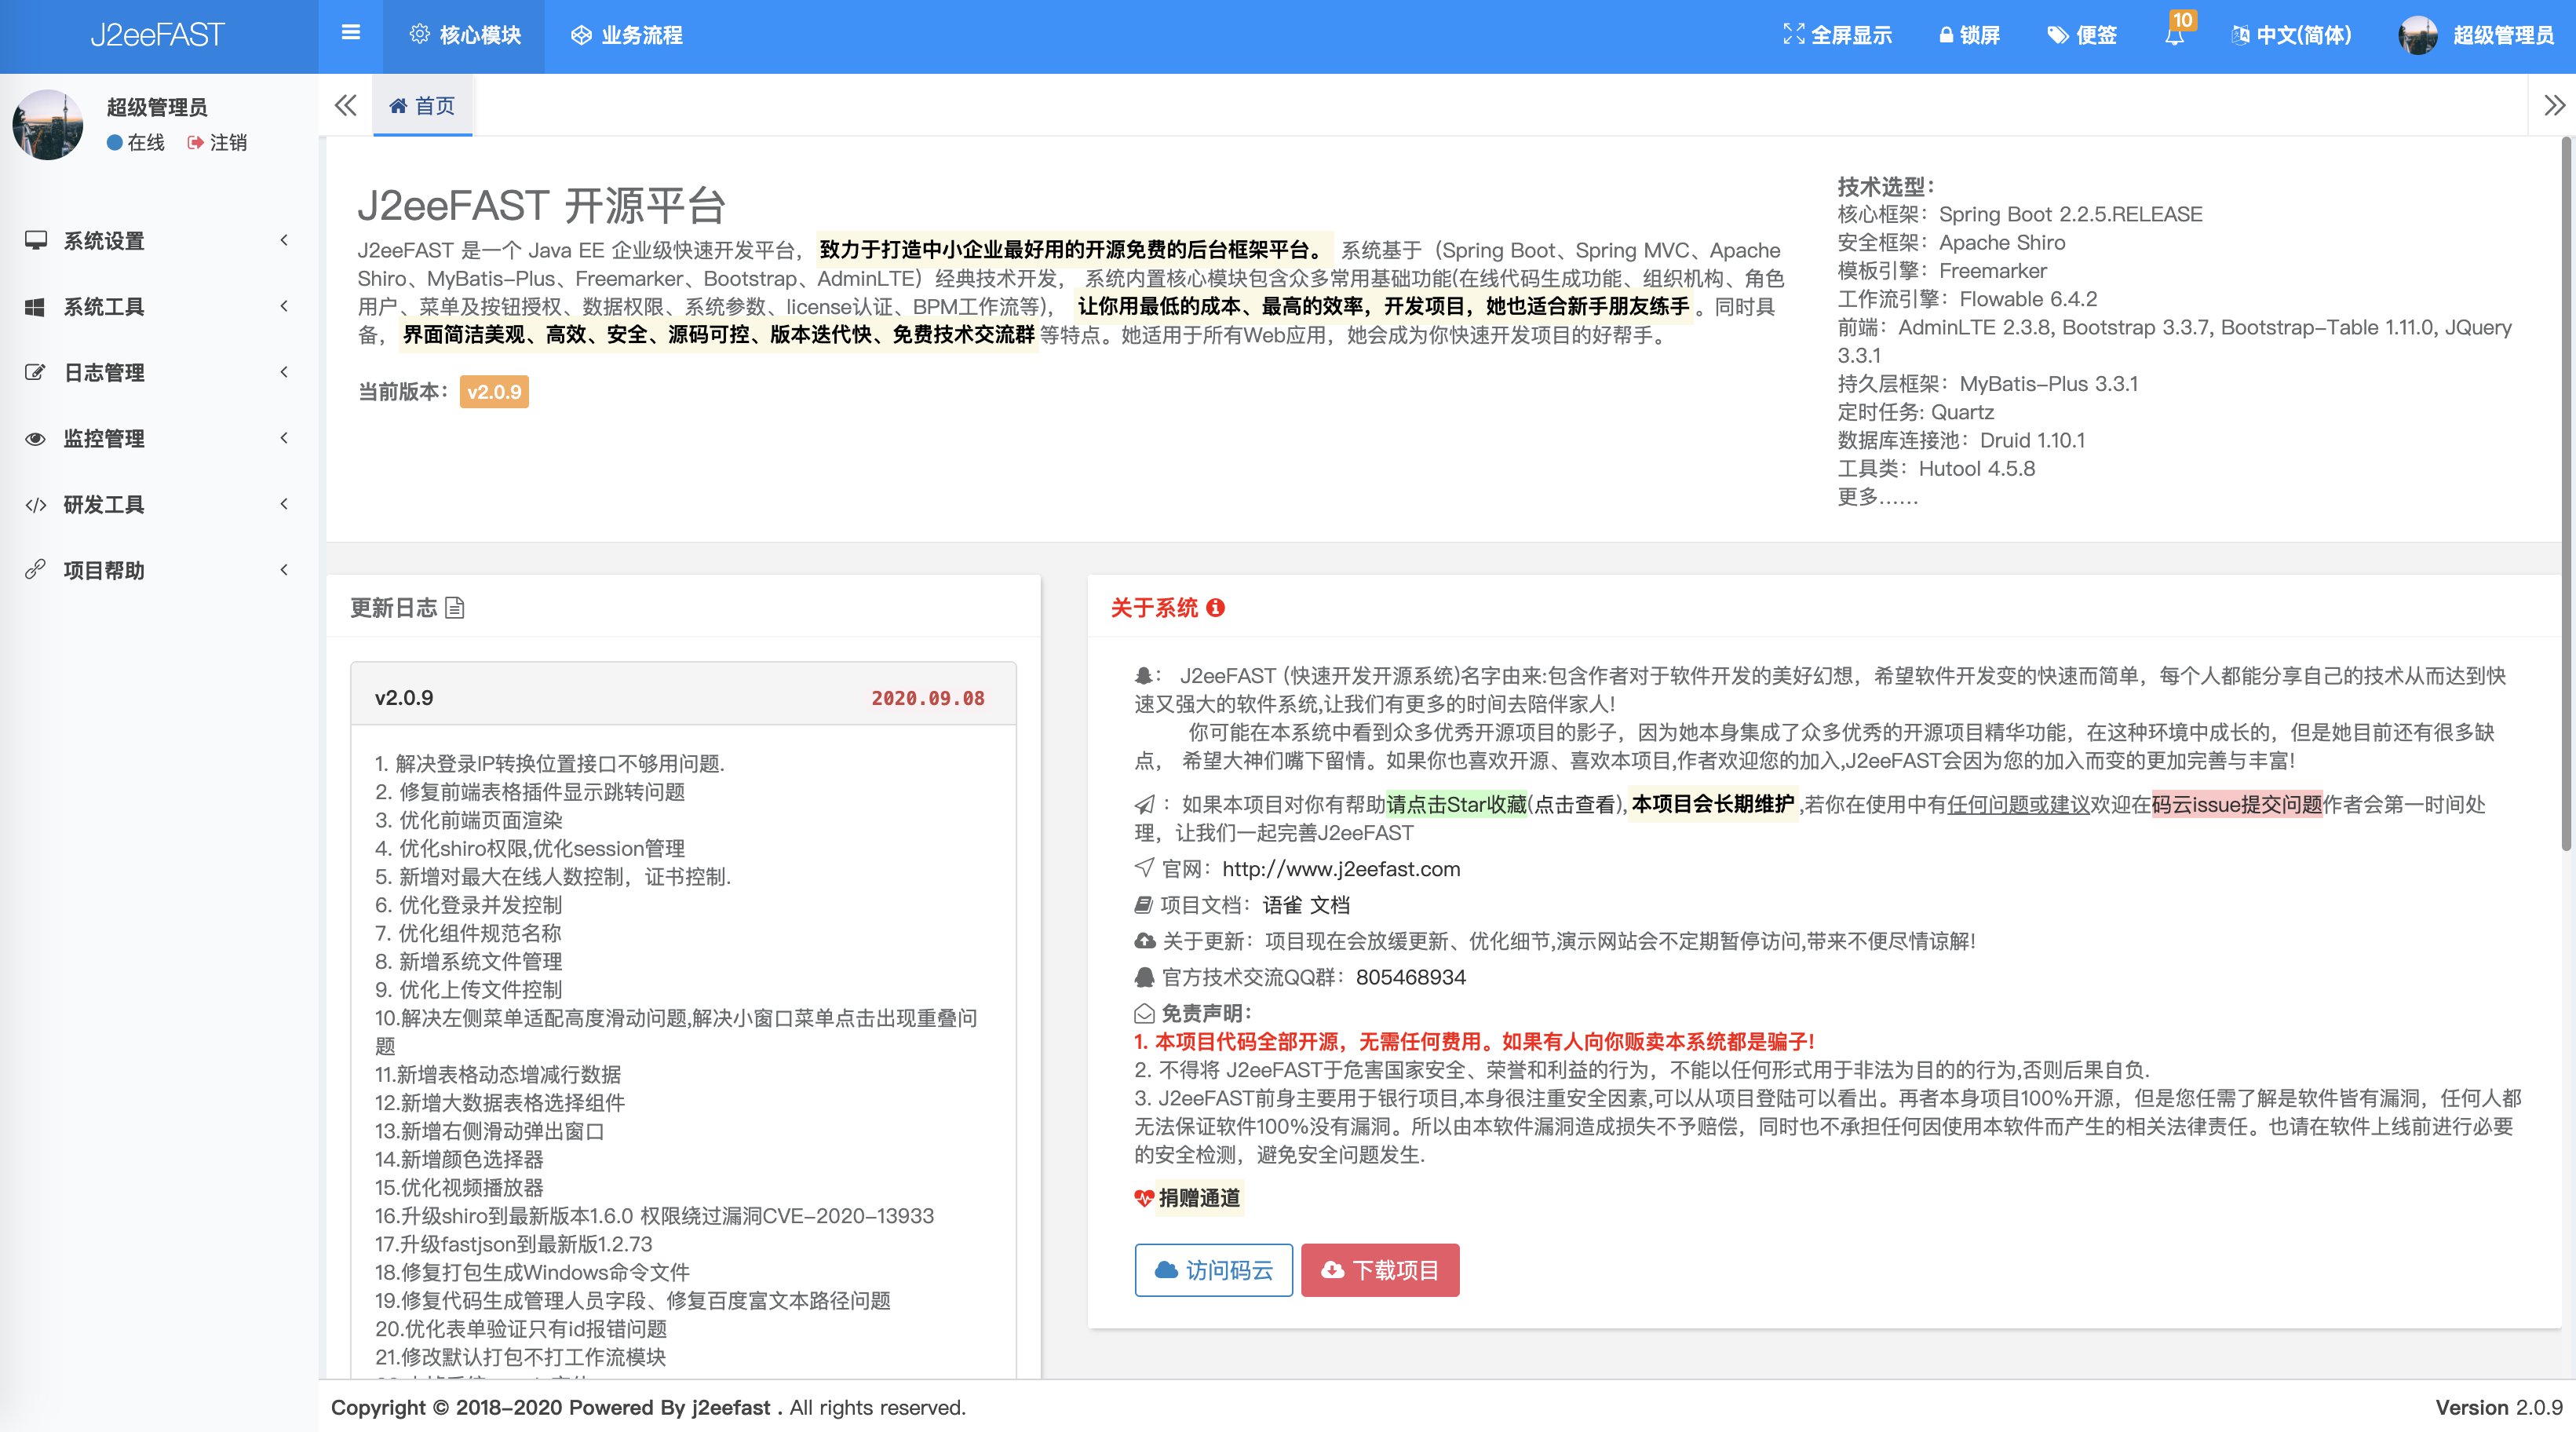The width and height of the screenshot is (2576, 1432).
Task: Select the 首页 tab
Action: pos(422,106)
